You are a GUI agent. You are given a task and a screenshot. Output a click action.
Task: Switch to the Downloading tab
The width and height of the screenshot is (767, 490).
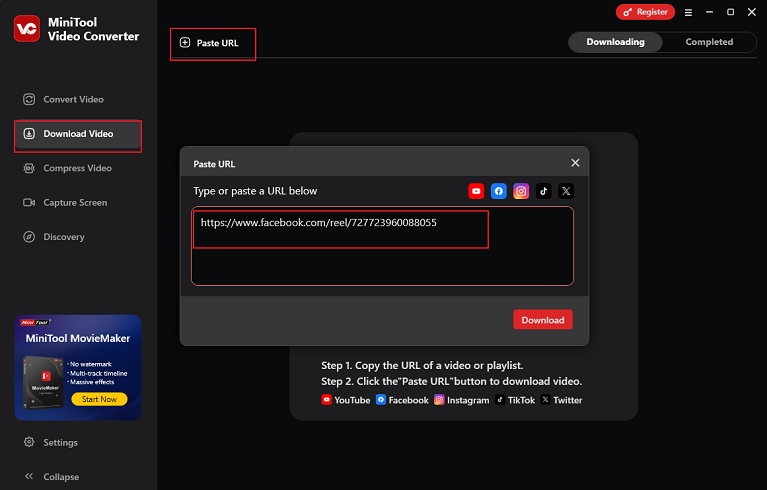click(x=615, y=42)
